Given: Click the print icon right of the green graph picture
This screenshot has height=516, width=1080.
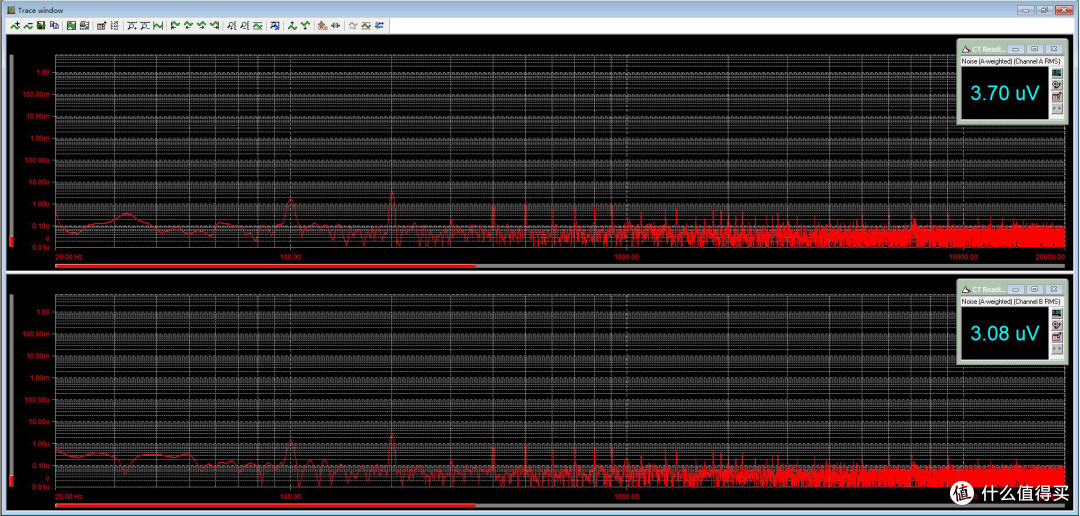Looking at the screenshot, I should [x=84, y=26].
